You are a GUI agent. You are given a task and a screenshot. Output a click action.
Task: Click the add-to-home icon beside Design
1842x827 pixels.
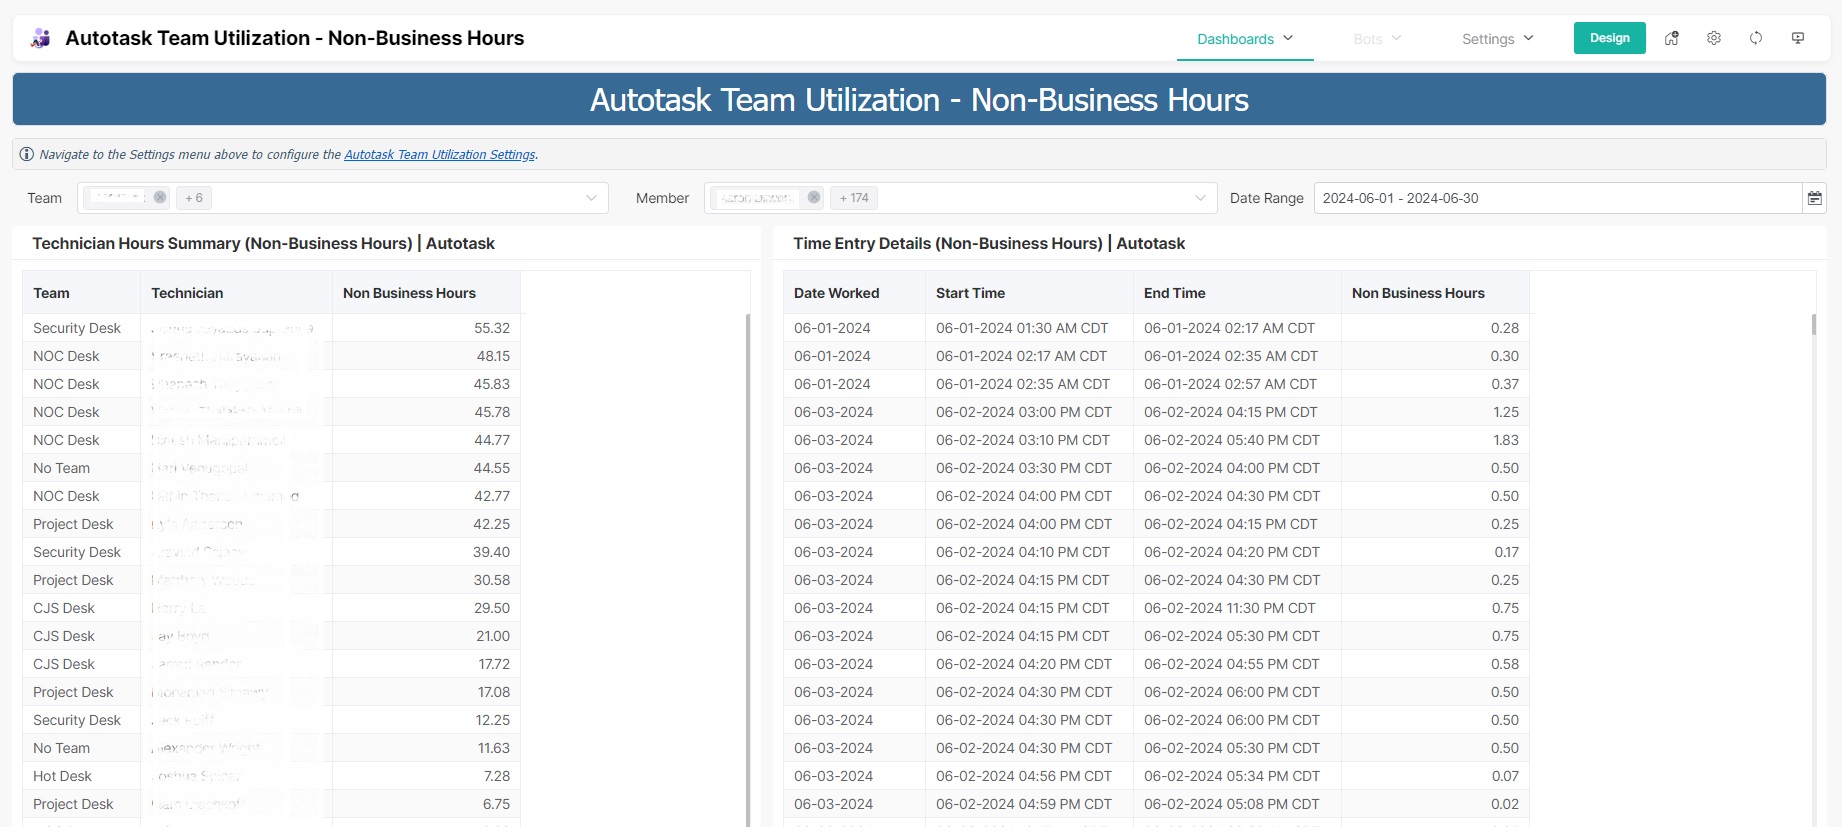coord(1671,38)
